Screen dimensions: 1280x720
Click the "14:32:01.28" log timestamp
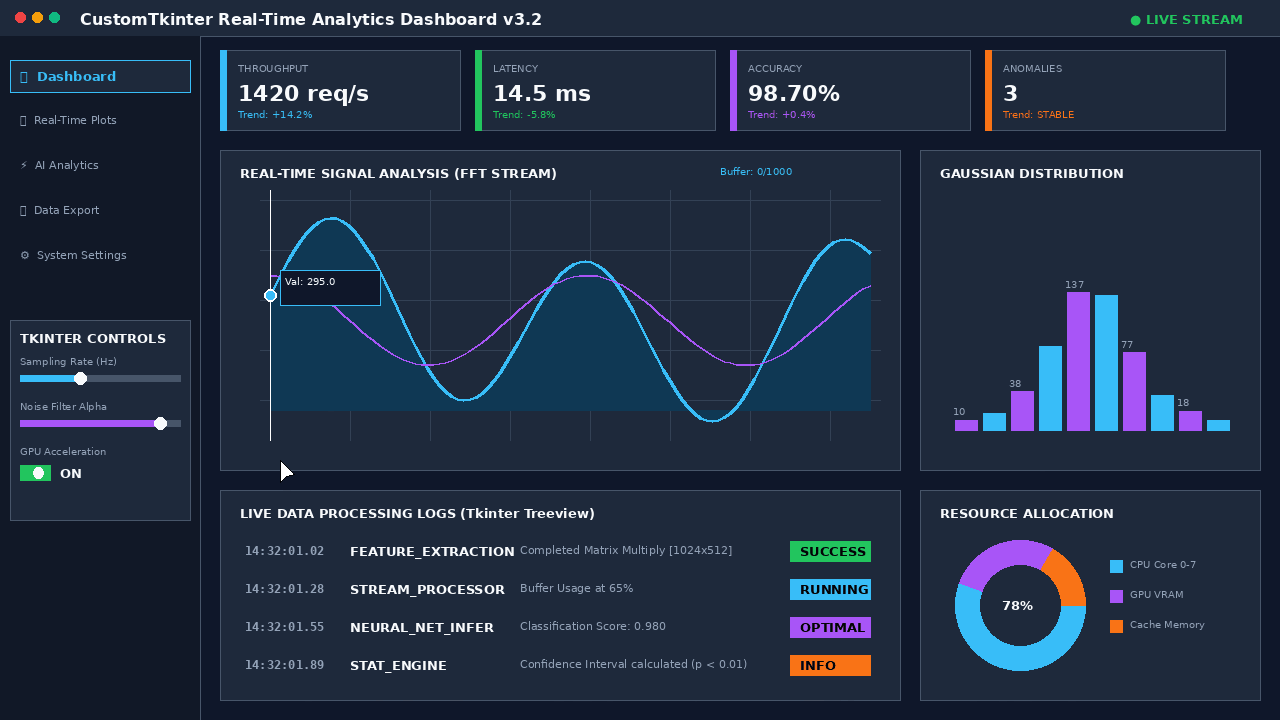(284, 590)
